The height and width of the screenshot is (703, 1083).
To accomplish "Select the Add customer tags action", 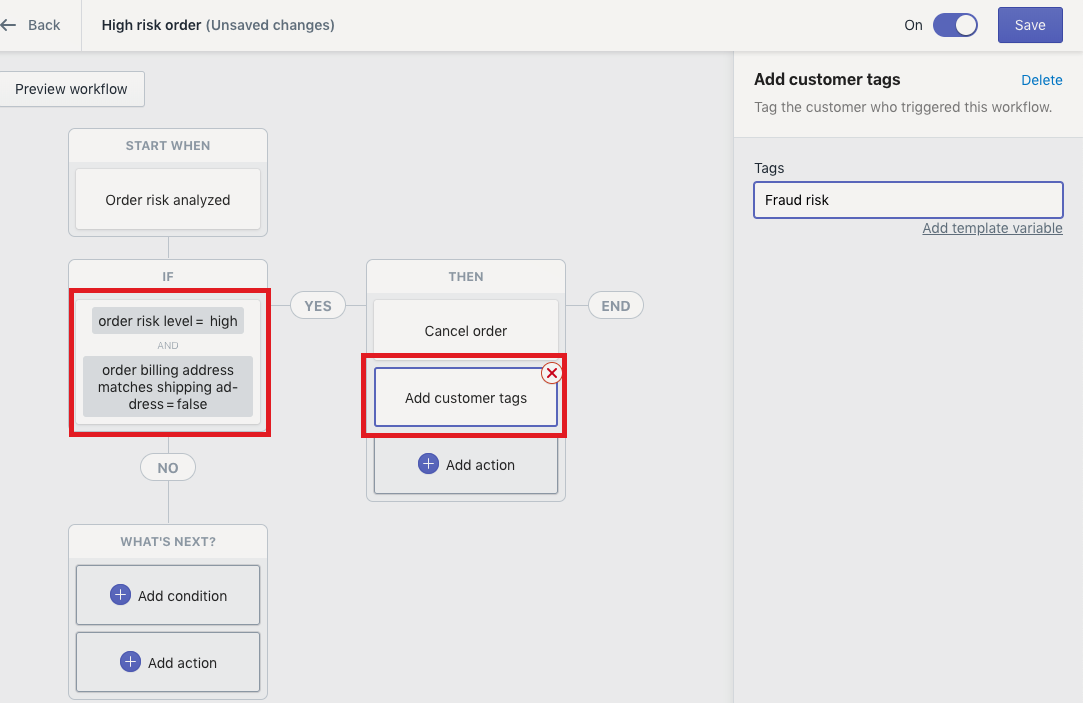I will coord(466,398).
